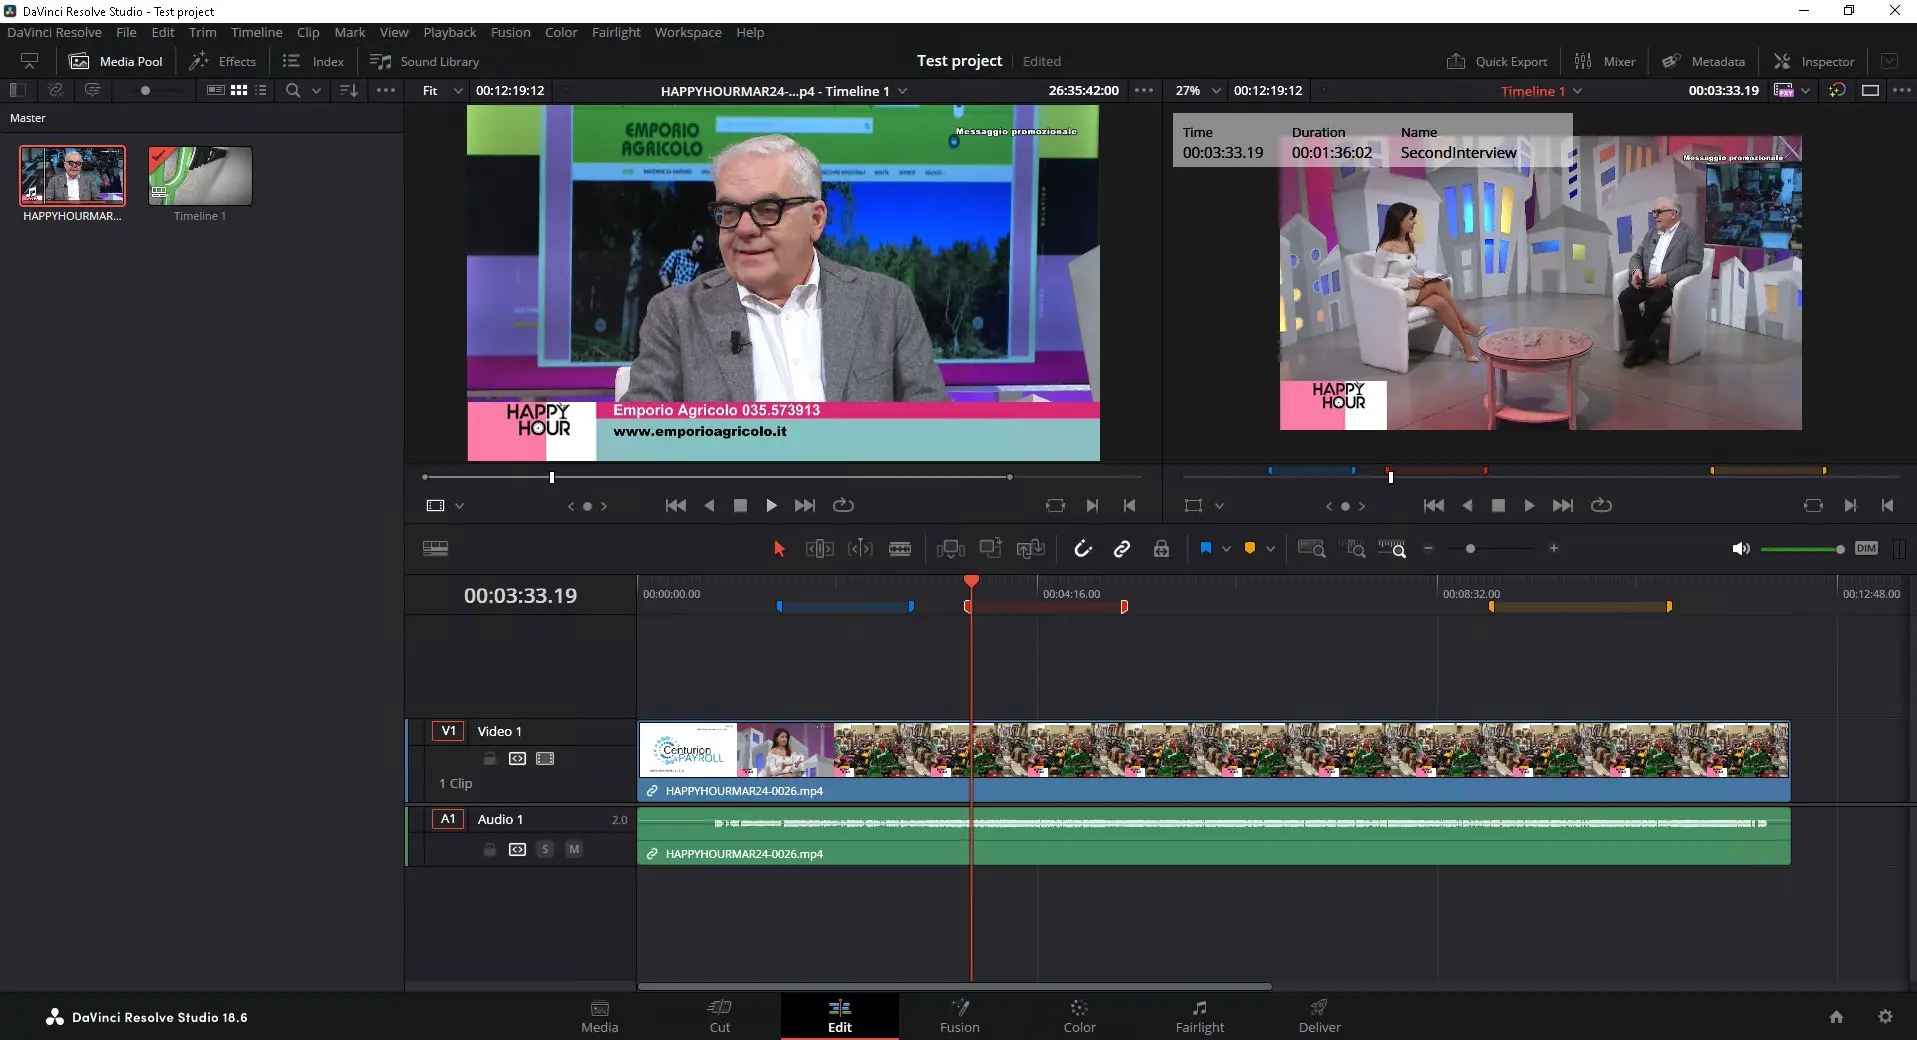Open the Fairlight menu

pyautogui.click(x=615, y=33)
